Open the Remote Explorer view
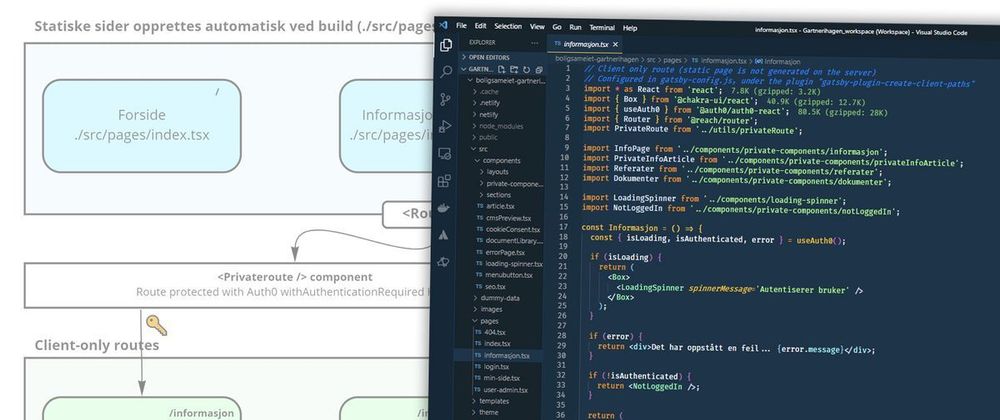The width and height of the screenshot is (1000, 420). pos(445,154)
